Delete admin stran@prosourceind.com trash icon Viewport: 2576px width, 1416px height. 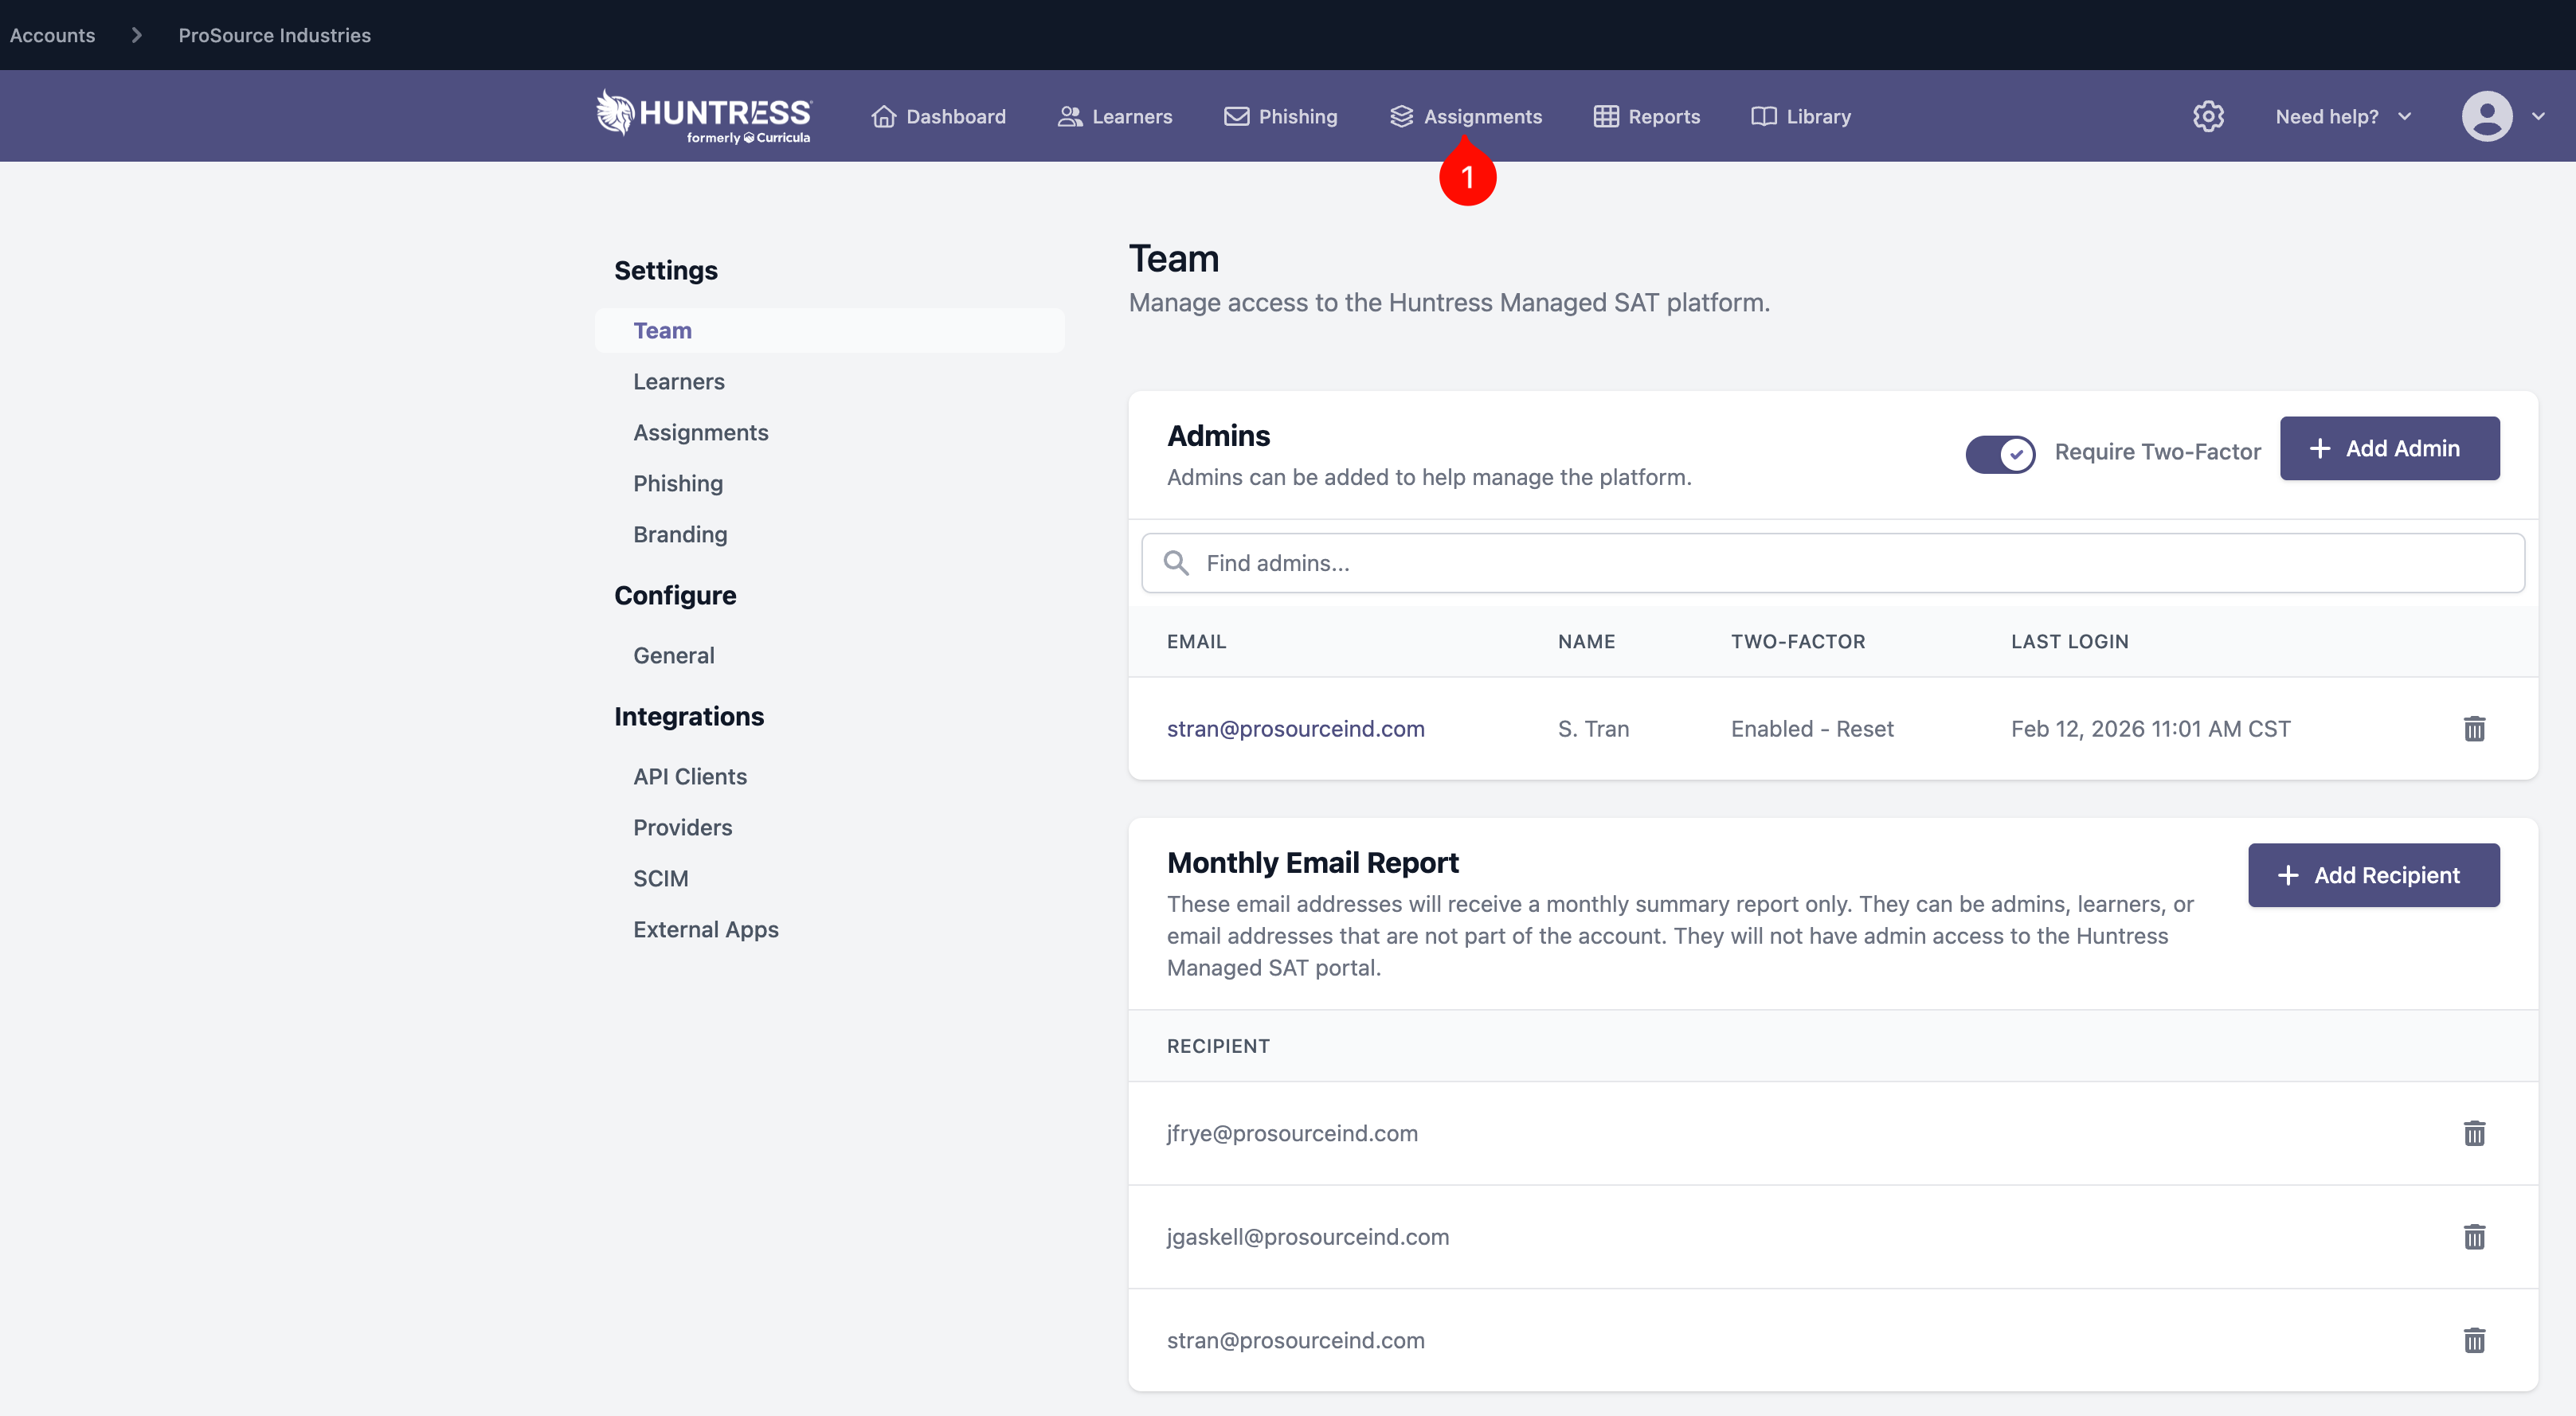pyautogui.click(x=2474, y=729)
